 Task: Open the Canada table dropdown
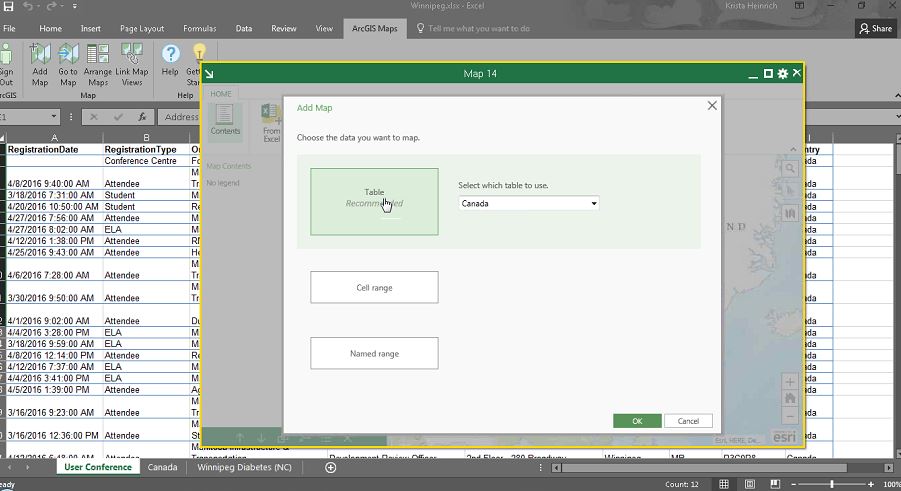pos(528,203)
